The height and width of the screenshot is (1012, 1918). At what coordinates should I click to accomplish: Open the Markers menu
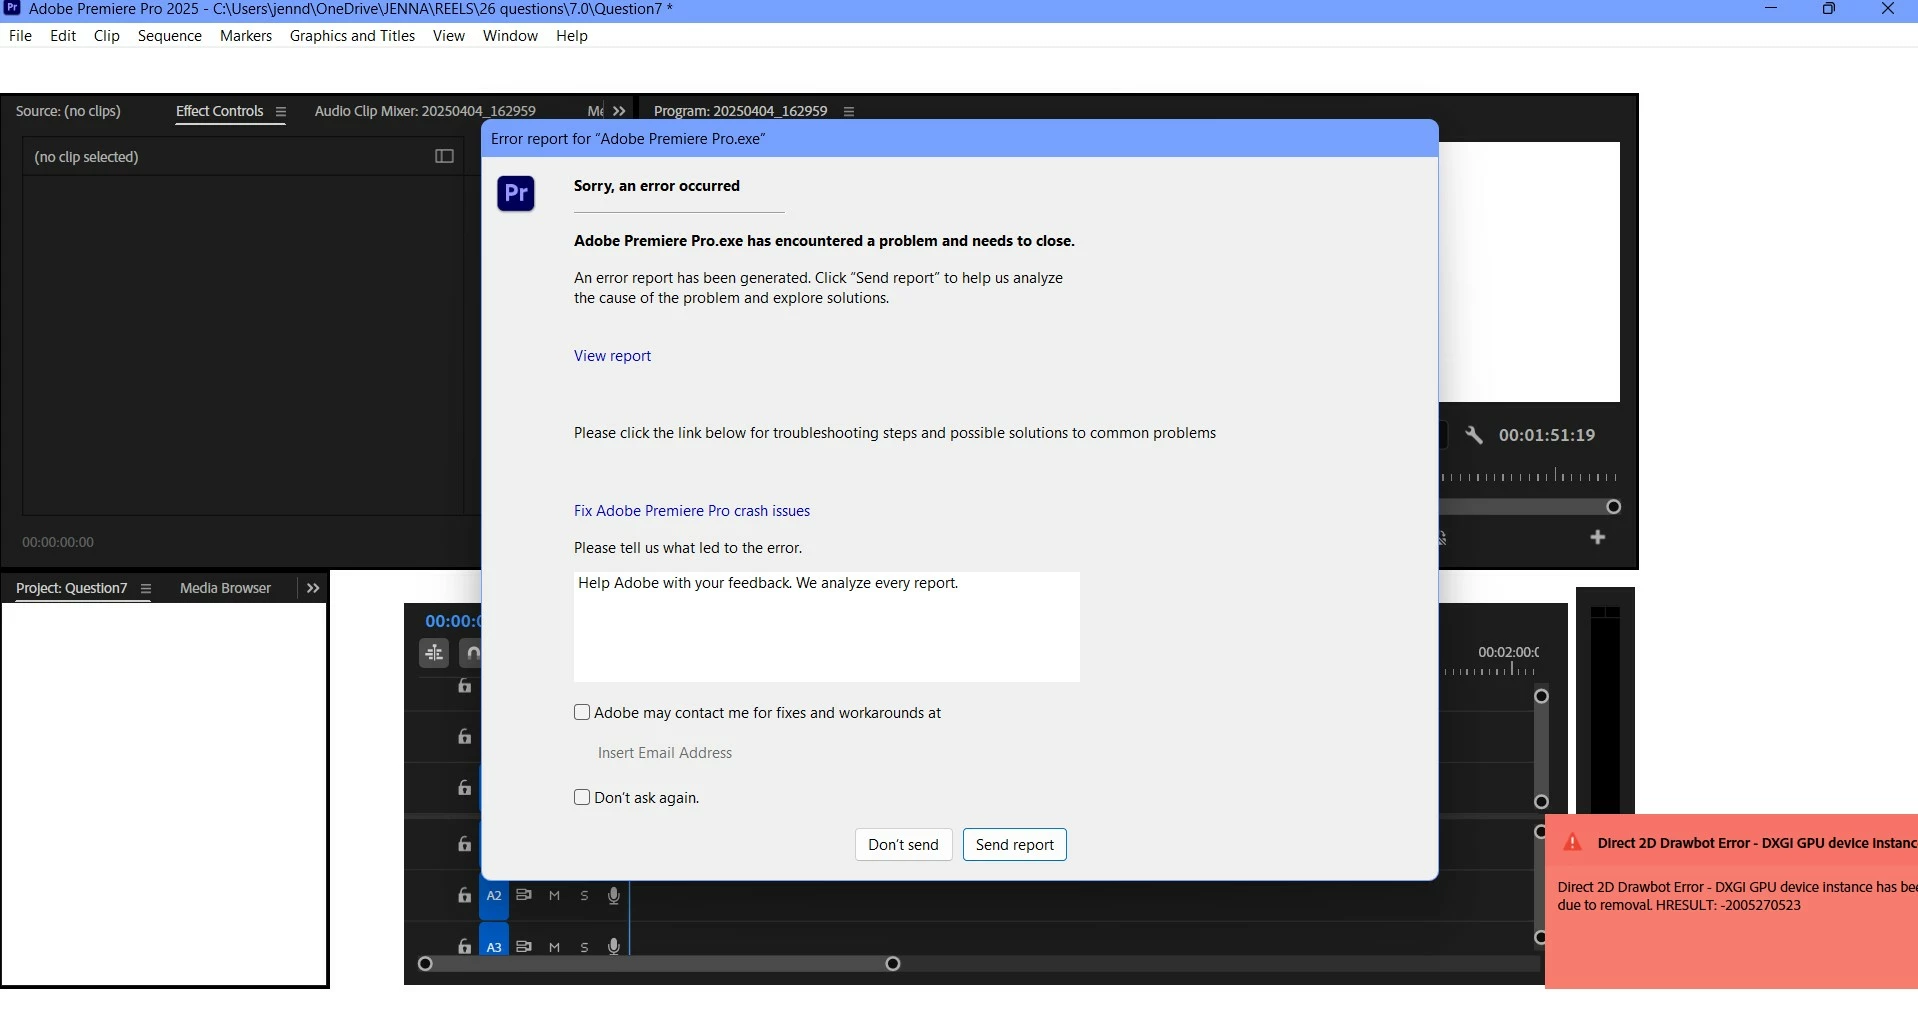(x=246, y=36)
